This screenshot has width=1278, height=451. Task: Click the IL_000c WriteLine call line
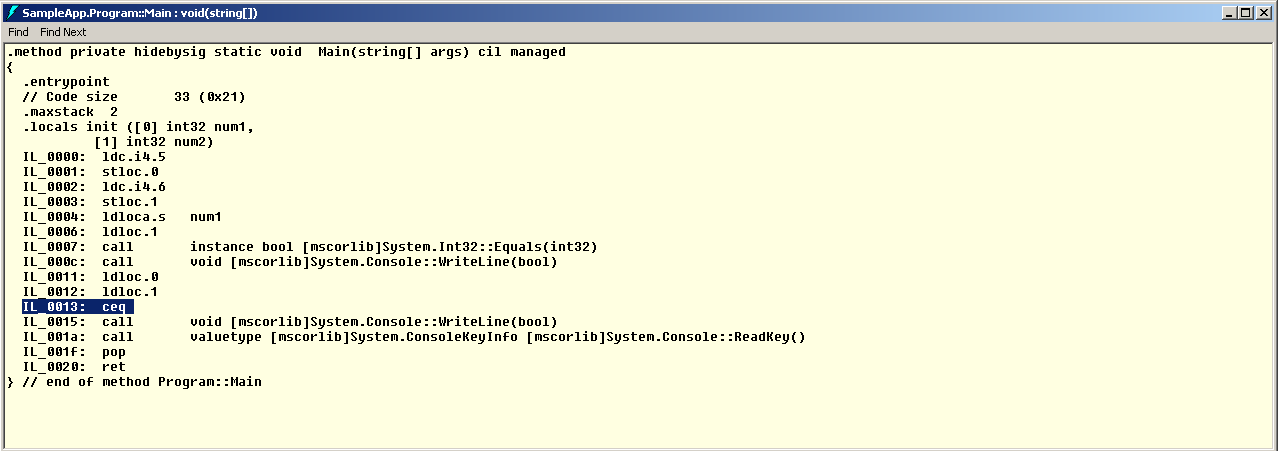tap(290, 262)
